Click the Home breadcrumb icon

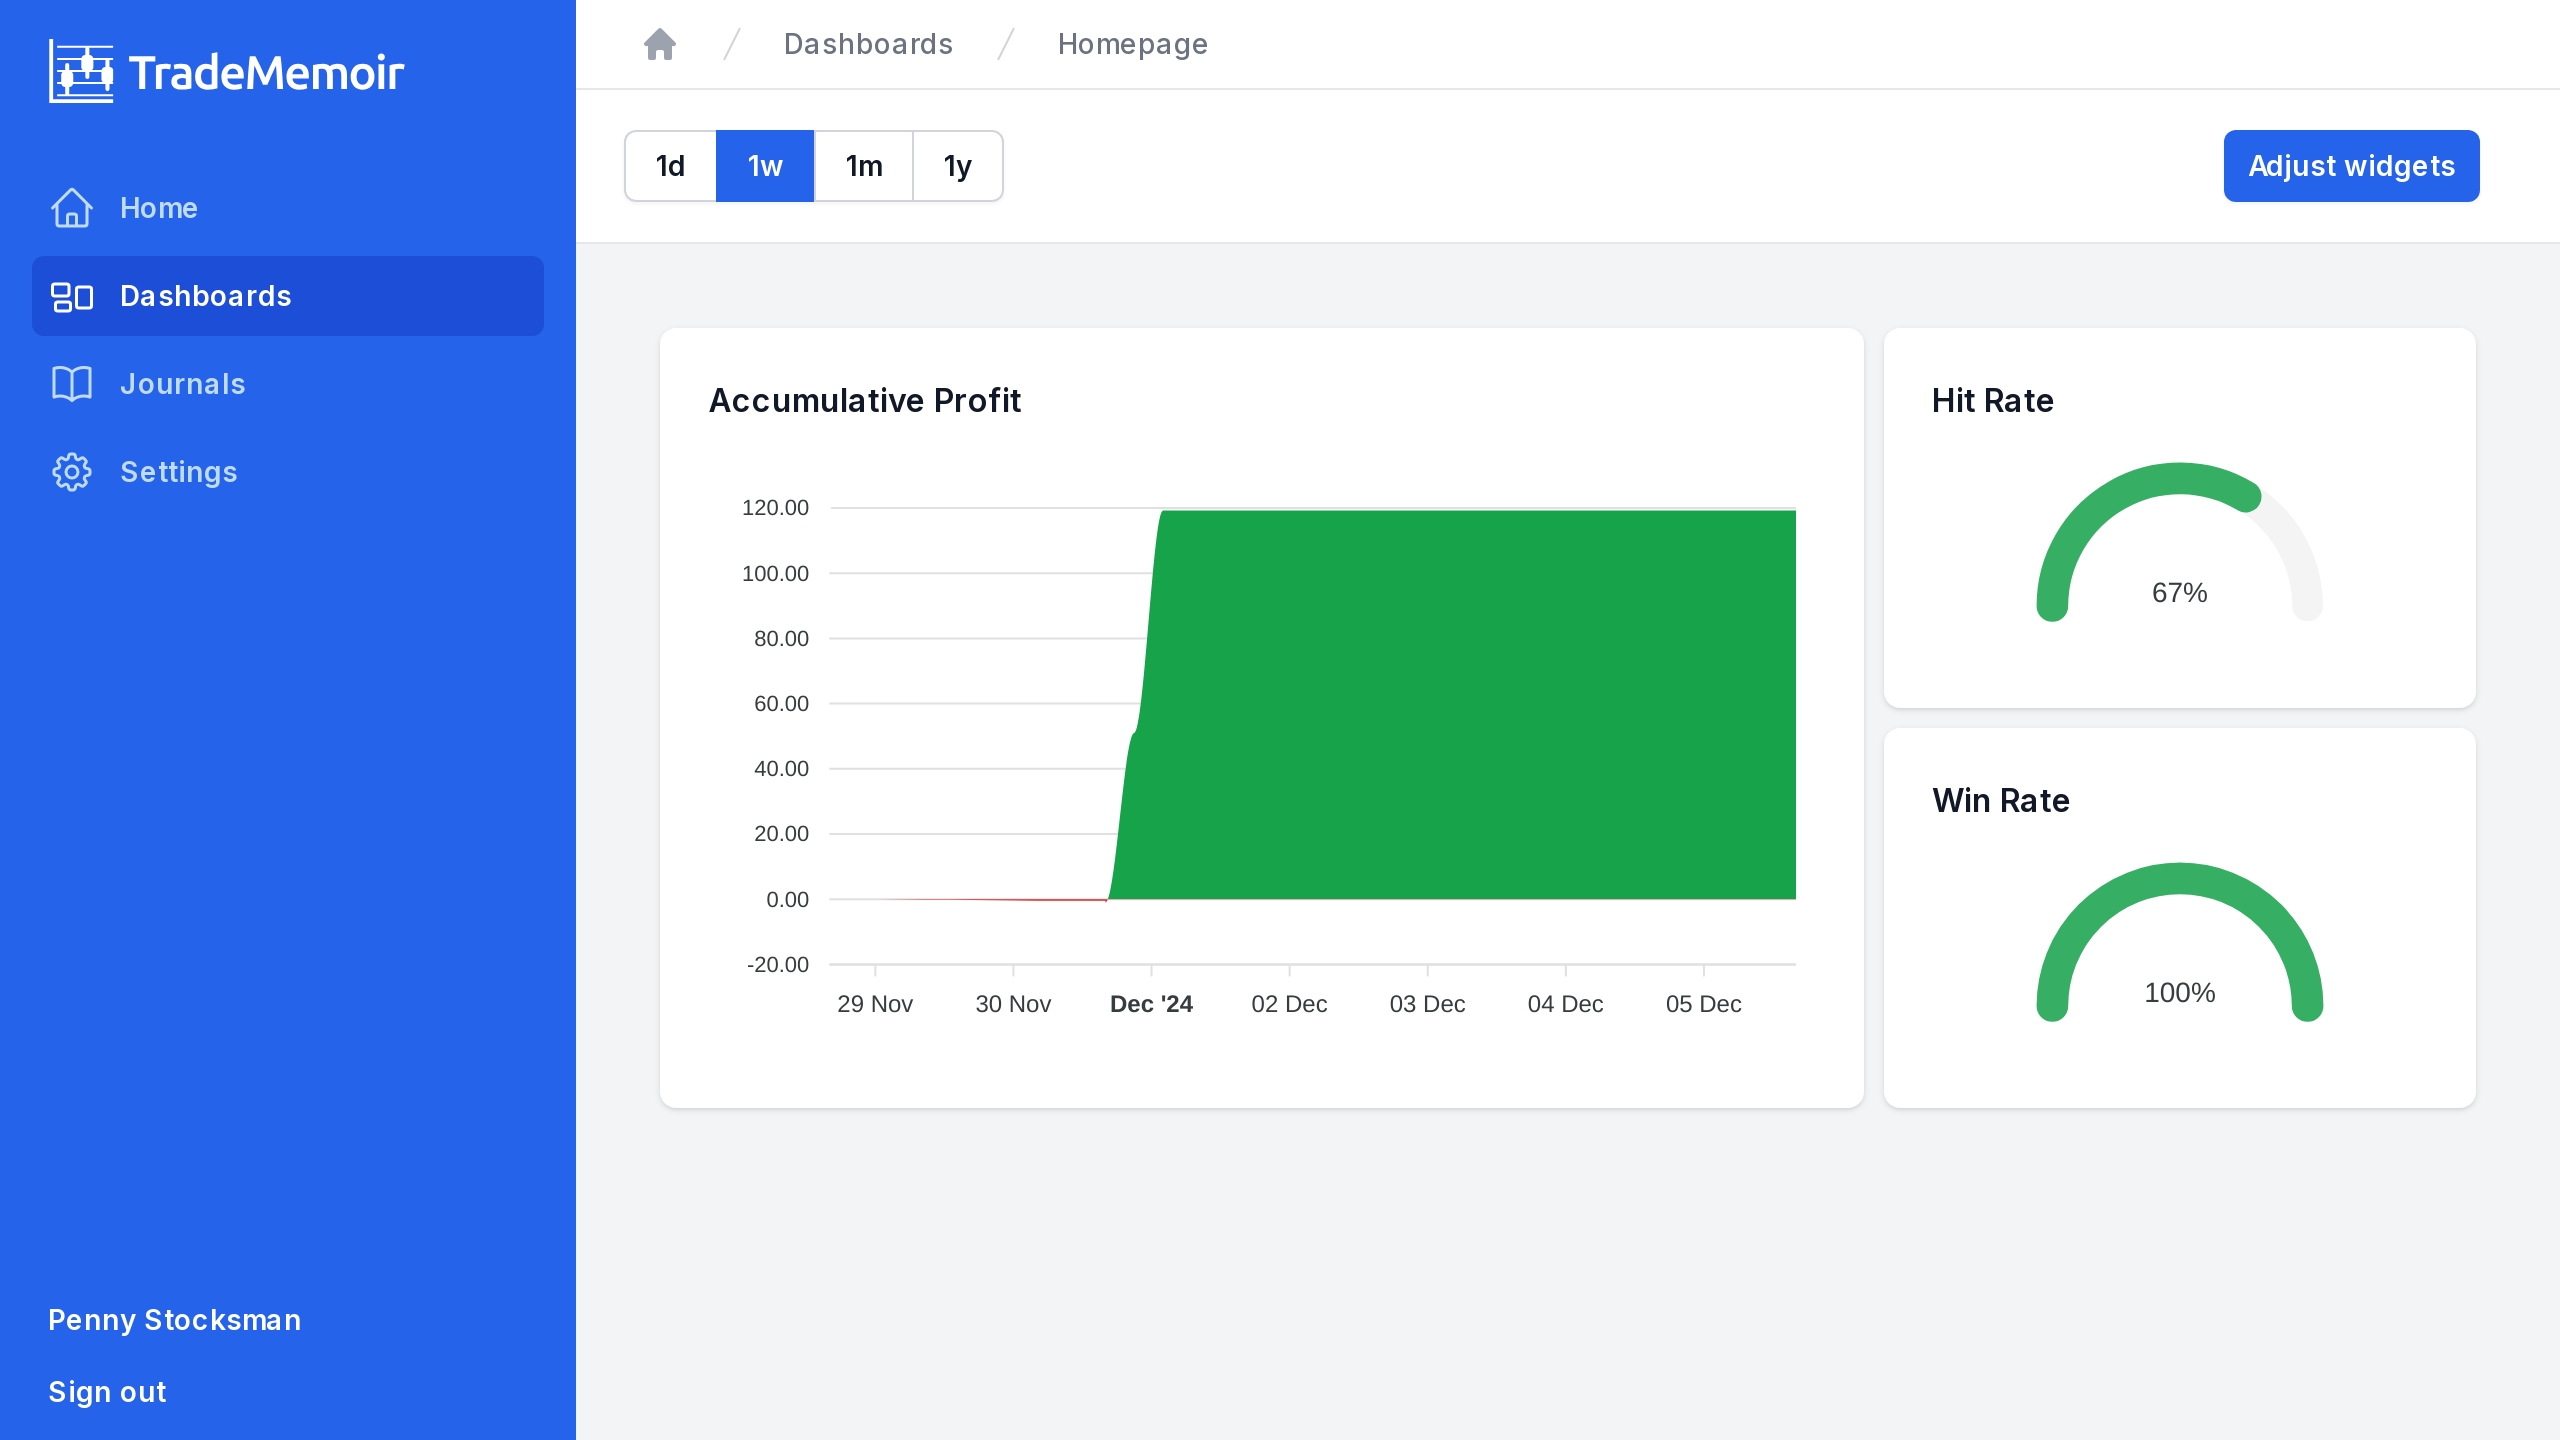(x=661, y=42)
